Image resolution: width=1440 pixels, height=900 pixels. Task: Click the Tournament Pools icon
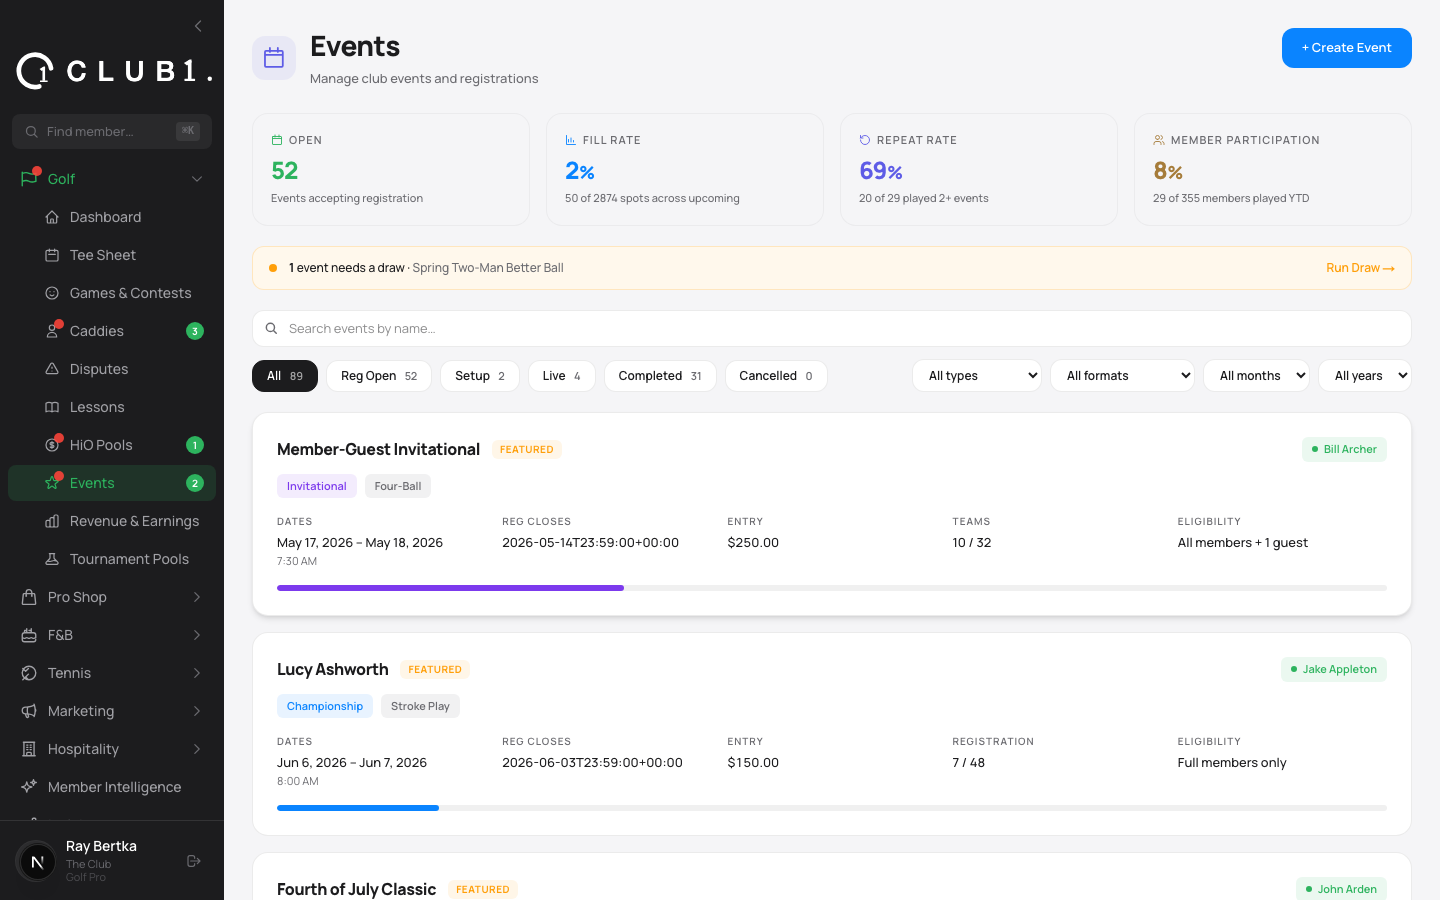click(52, 559)
